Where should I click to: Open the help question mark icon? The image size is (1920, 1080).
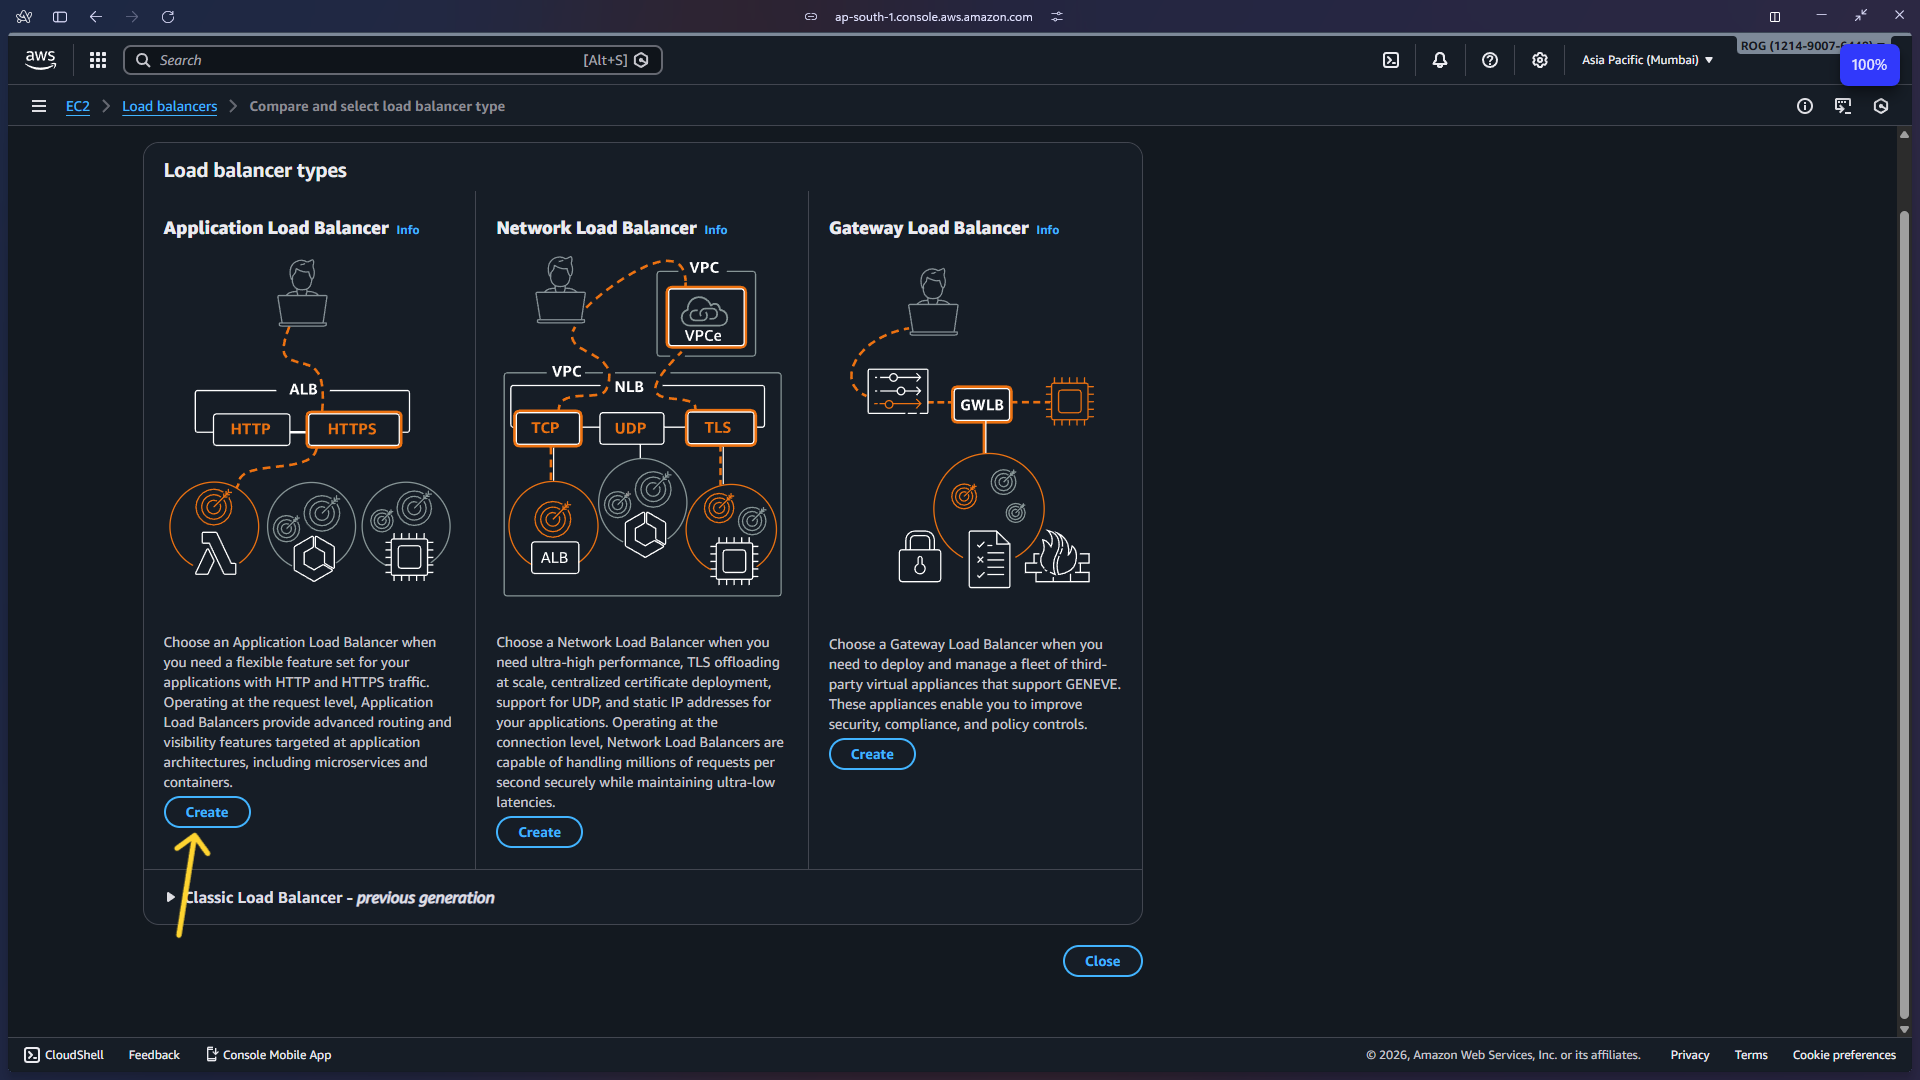pyautogui.click(x=1490, y=60)
